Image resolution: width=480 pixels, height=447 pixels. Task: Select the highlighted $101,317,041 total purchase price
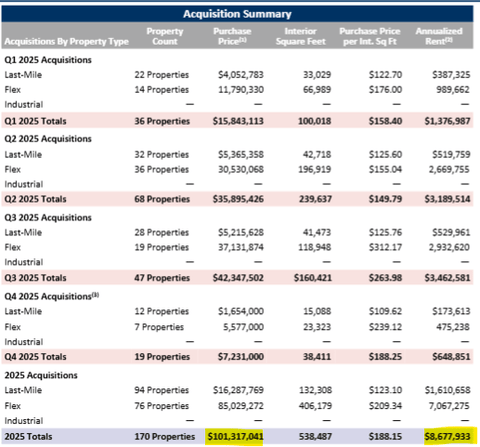click(235, 436)
